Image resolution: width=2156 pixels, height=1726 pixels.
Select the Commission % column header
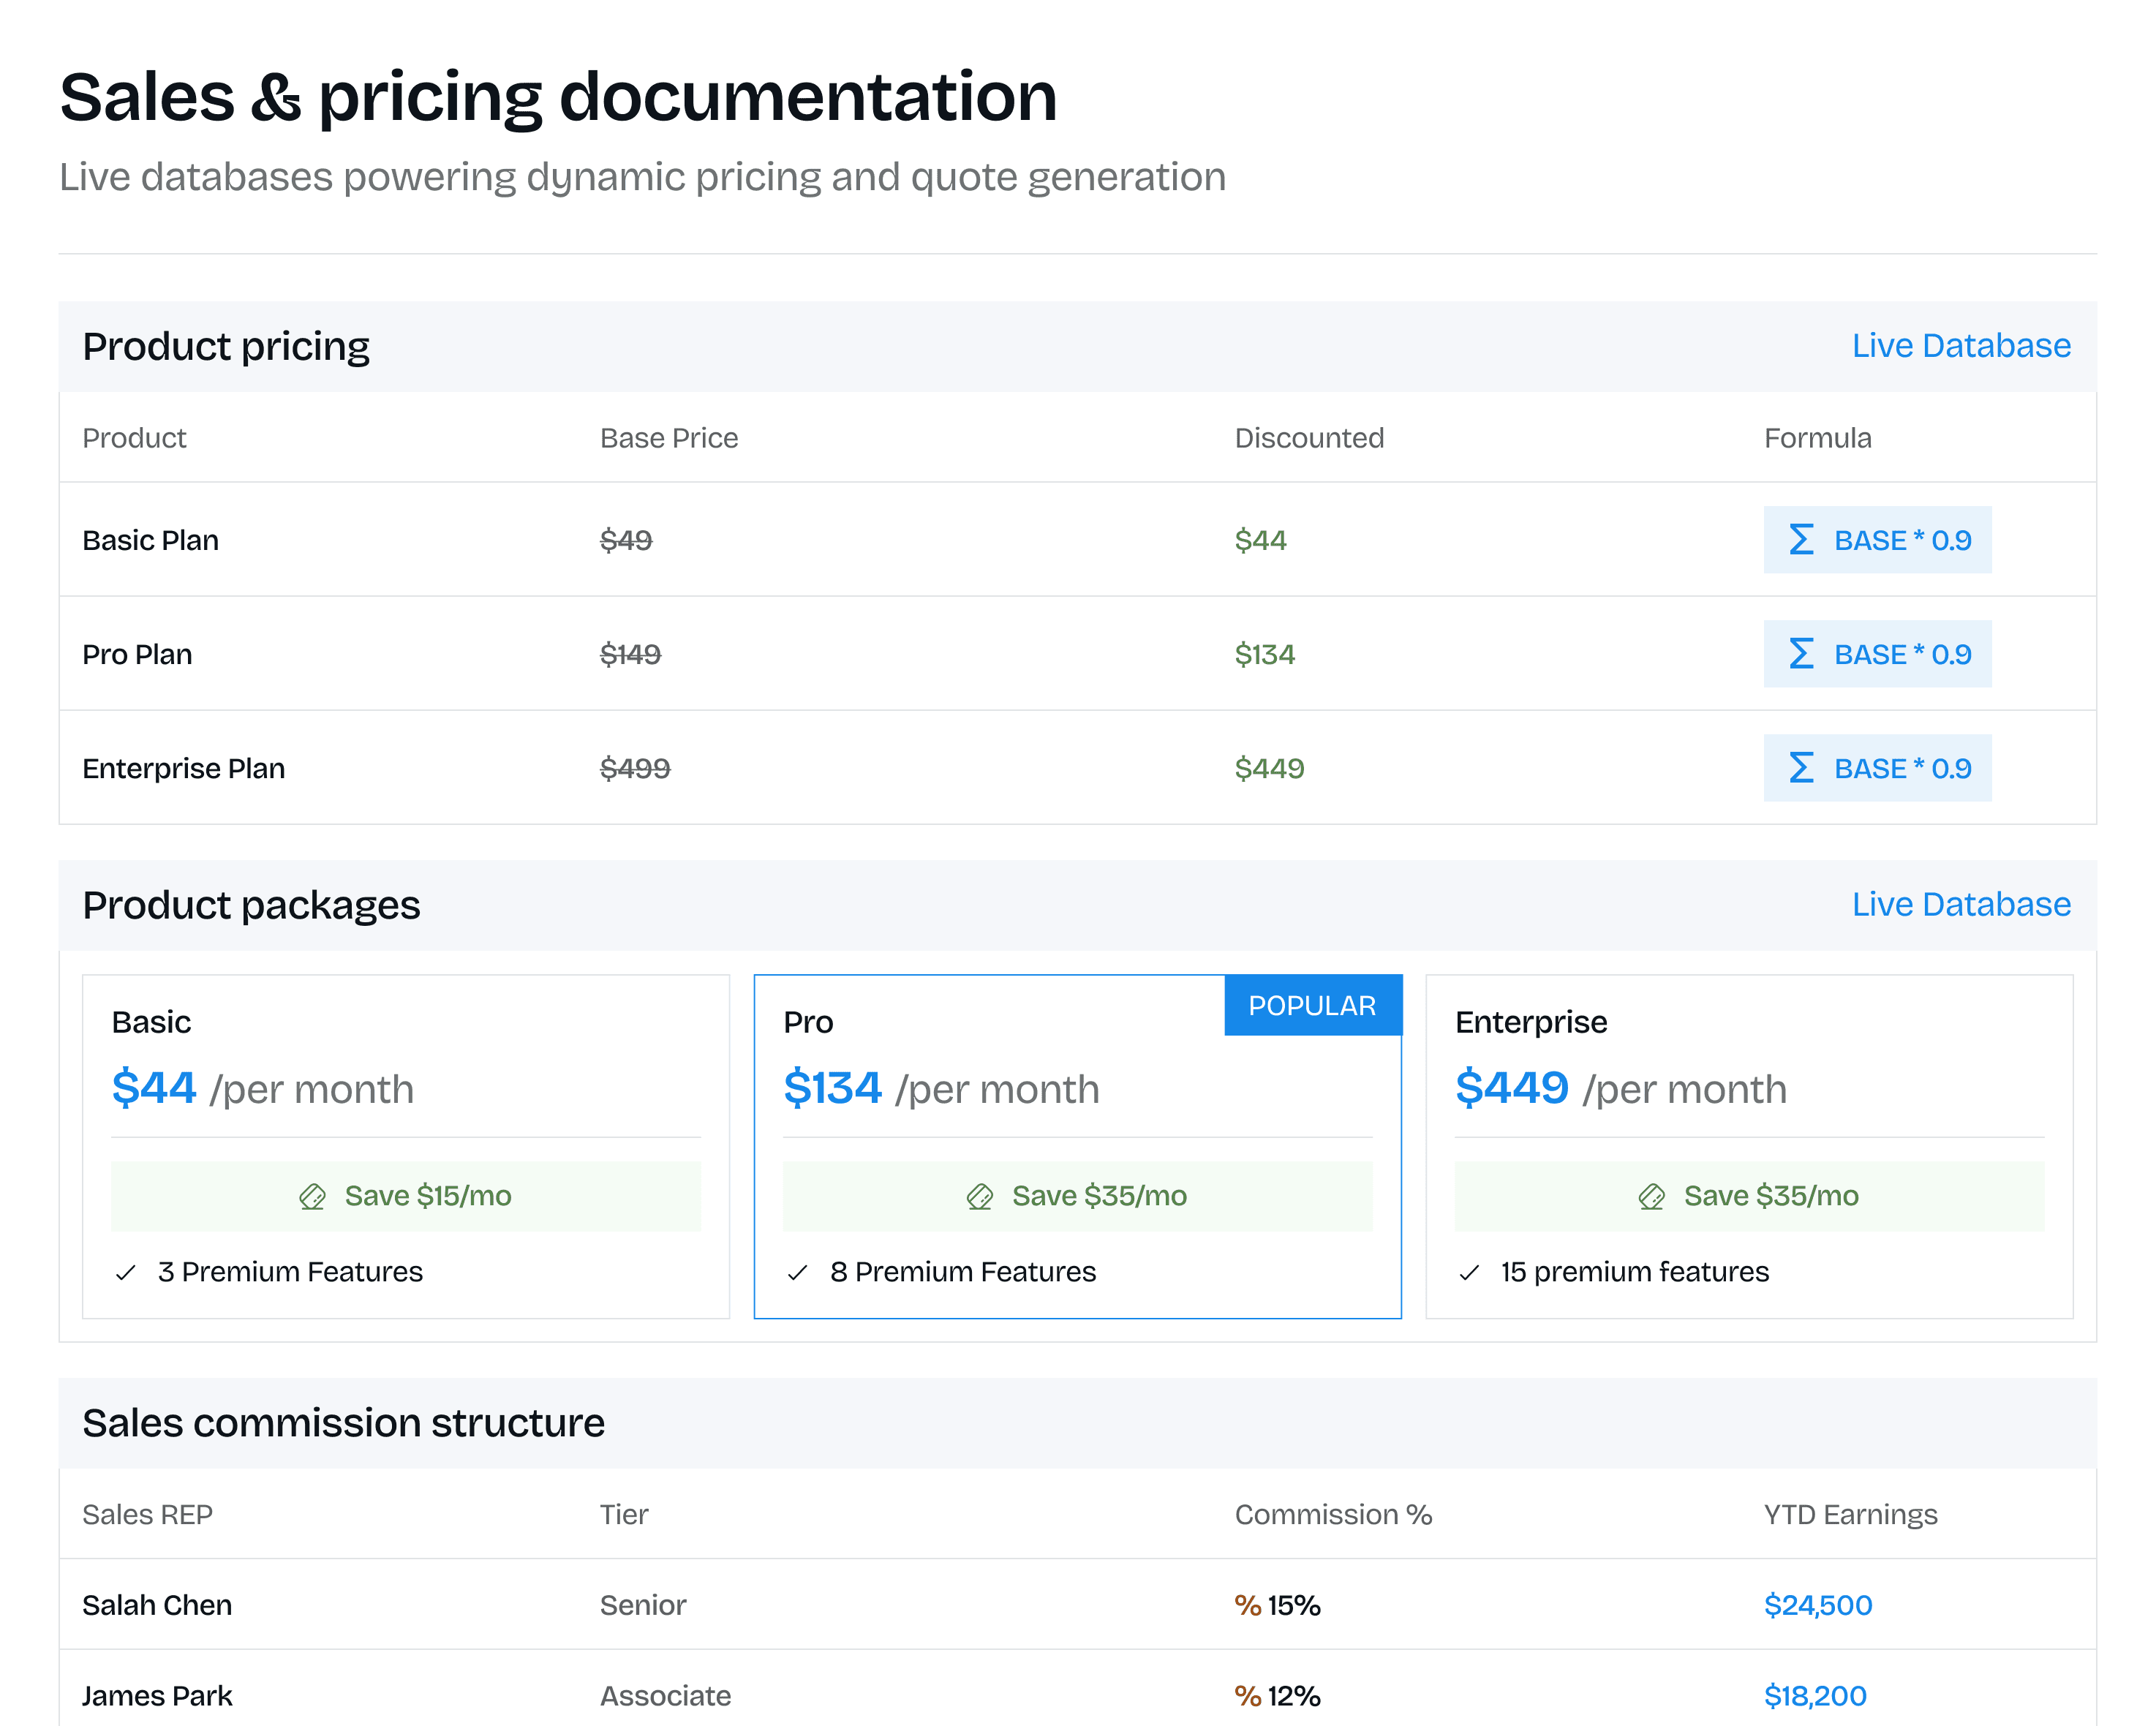coord(1333,1514)
